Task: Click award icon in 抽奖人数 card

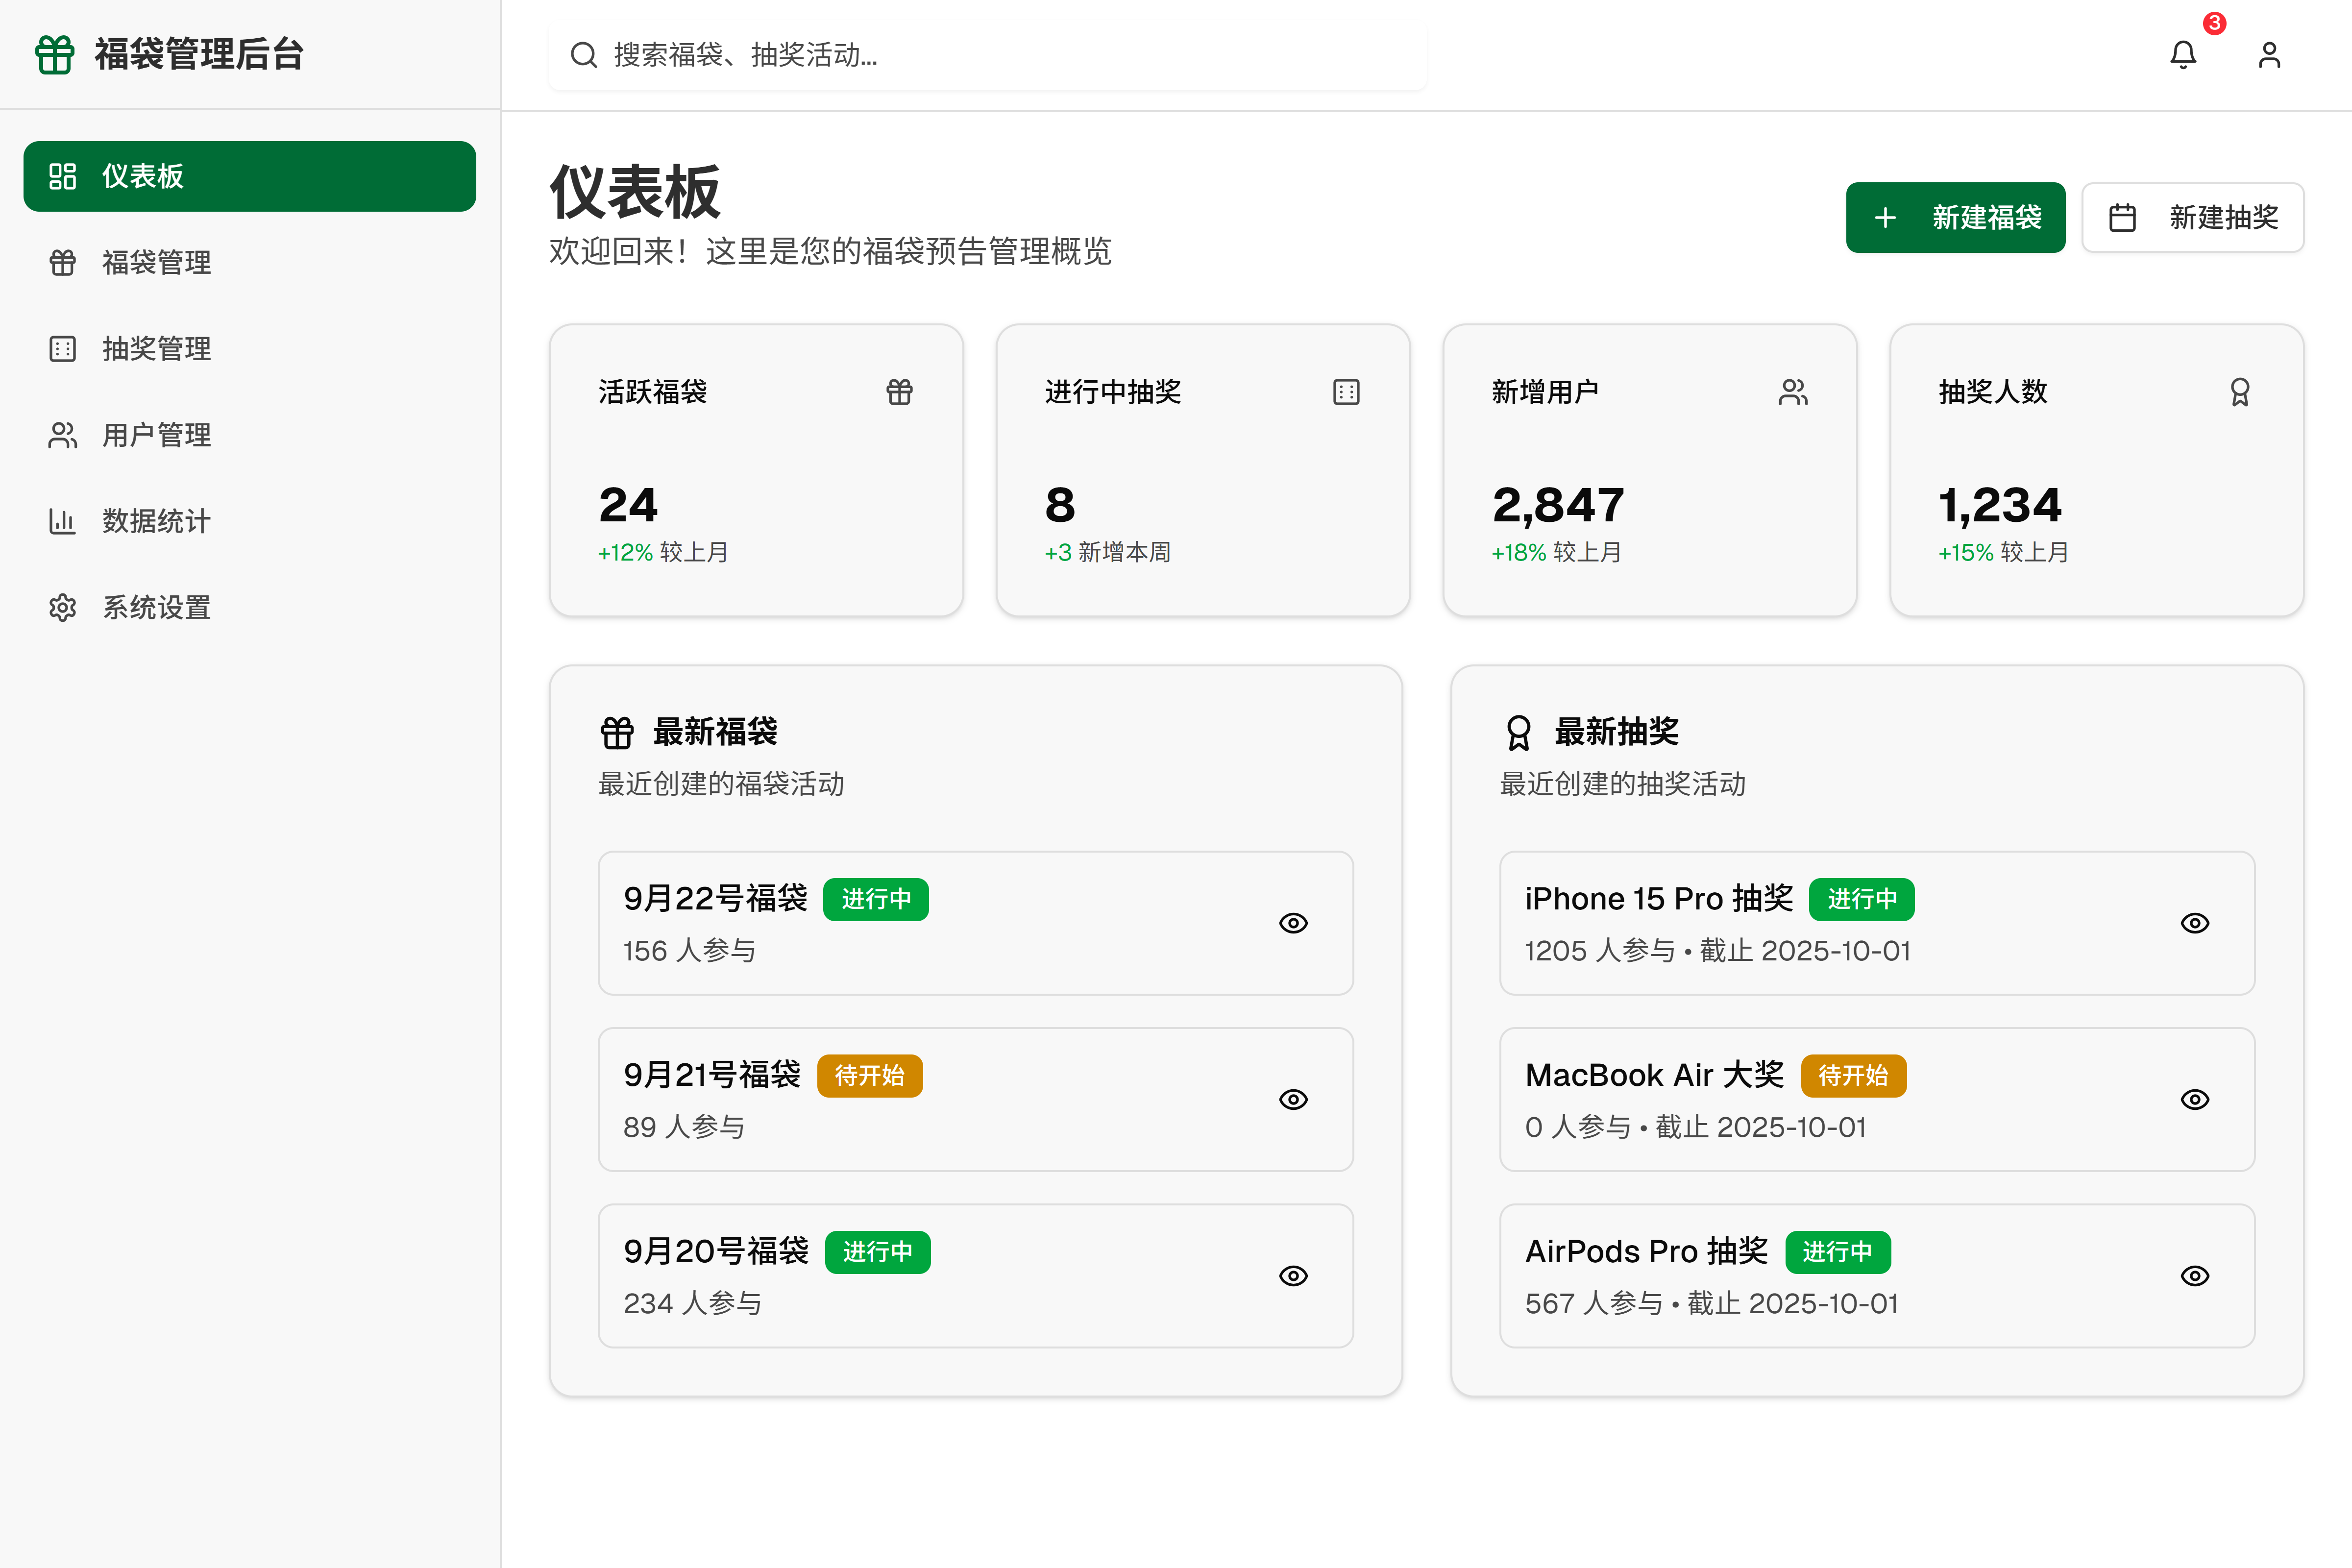Action: pos(2240,392)
